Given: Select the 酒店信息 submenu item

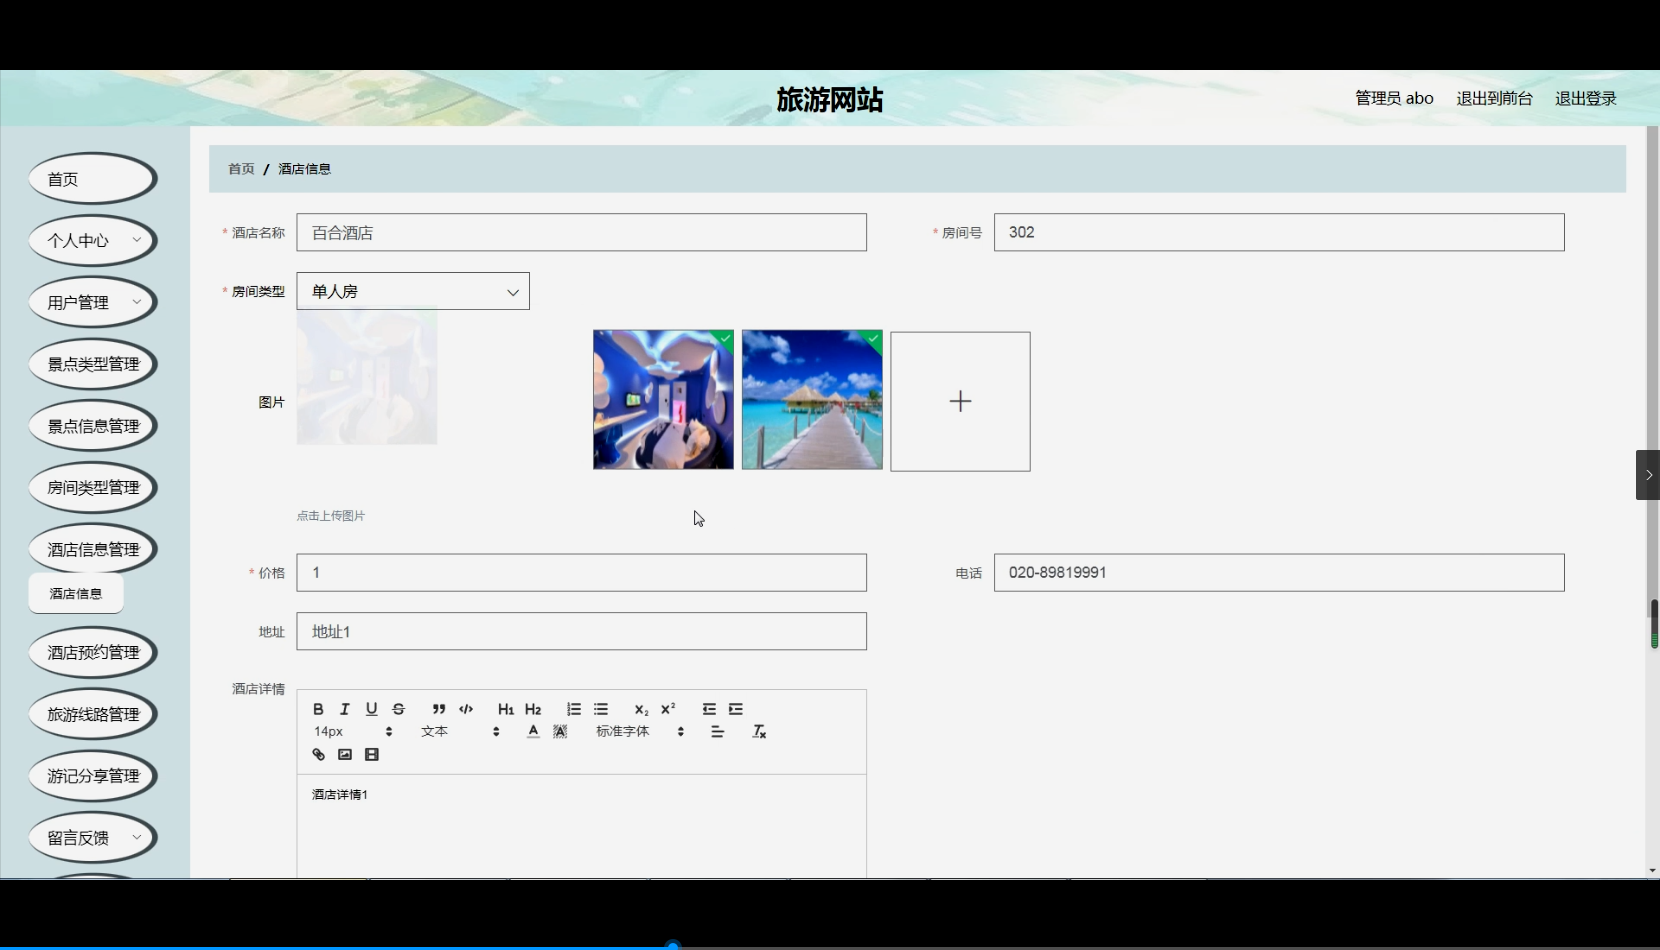Looking at the screenshot, I should (x=76, y=594).
